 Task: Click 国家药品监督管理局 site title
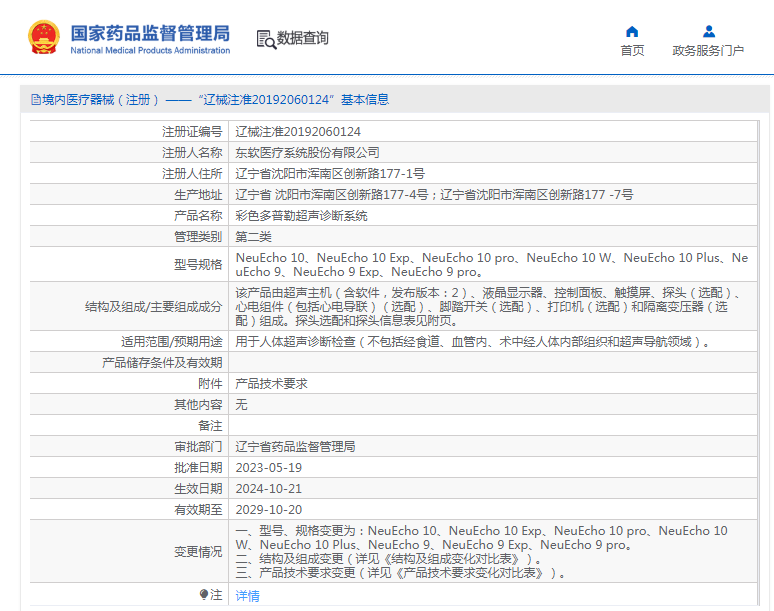(150, 34)
